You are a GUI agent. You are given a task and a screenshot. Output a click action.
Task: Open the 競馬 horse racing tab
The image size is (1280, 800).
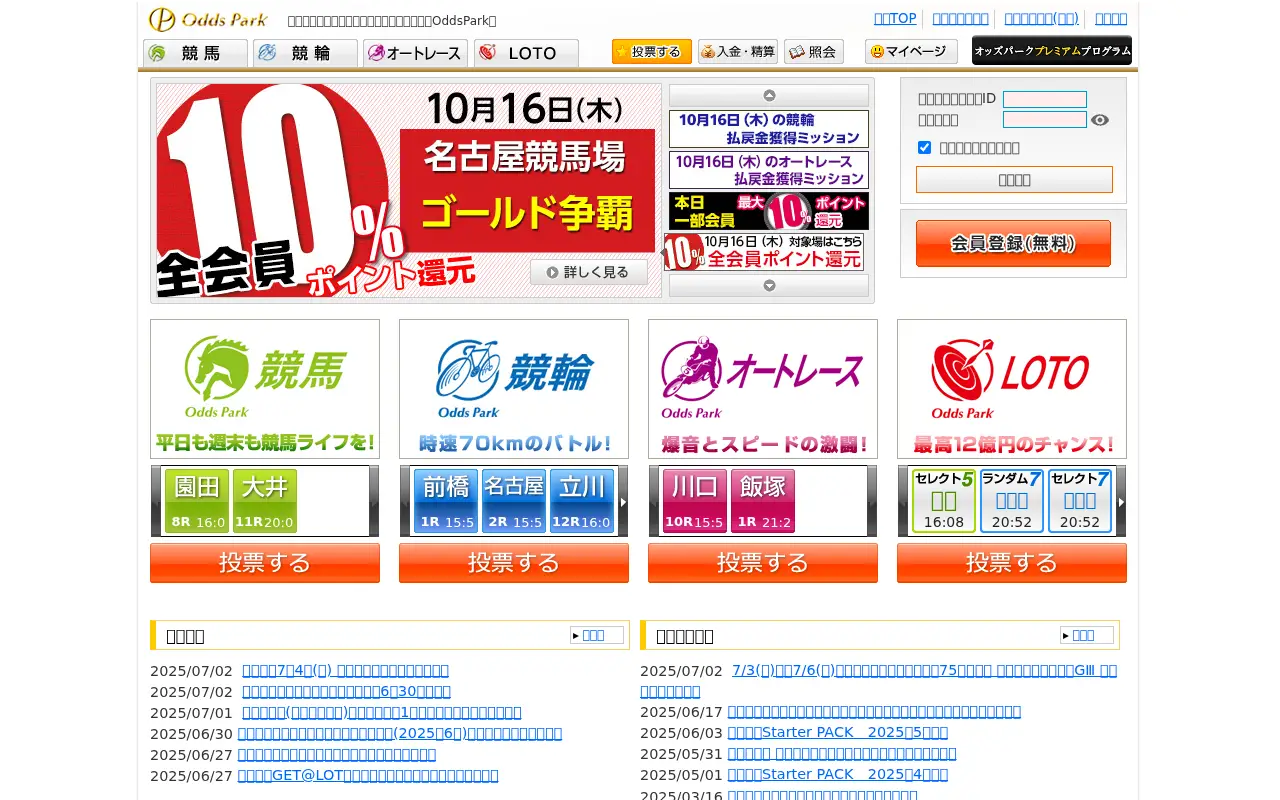(x=195, y=53)
